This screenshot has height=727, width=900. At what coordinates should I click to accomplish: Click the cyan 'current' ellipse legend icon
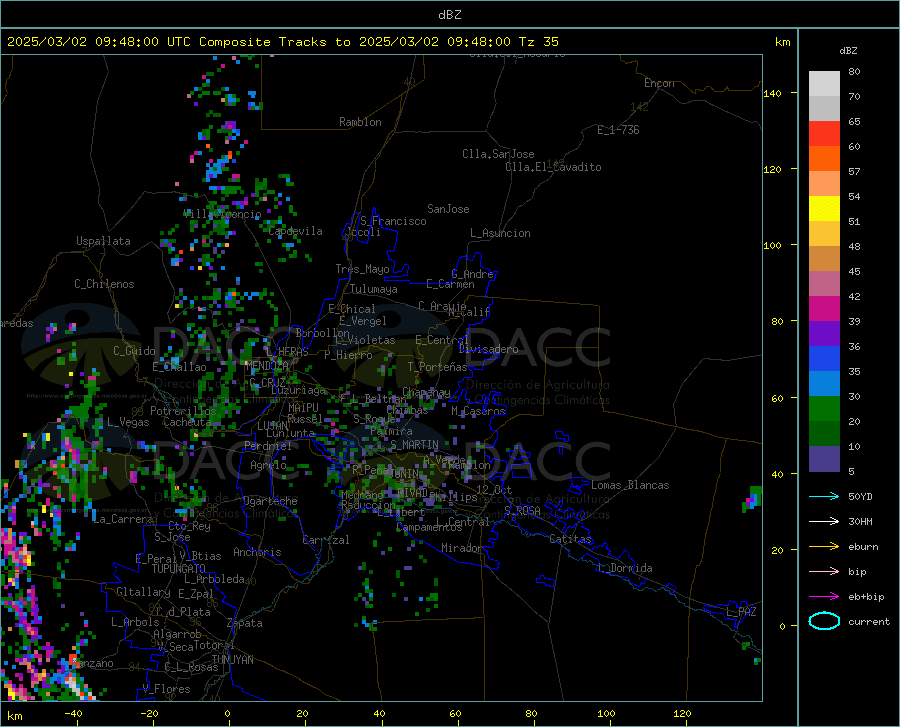coord(824,621)
